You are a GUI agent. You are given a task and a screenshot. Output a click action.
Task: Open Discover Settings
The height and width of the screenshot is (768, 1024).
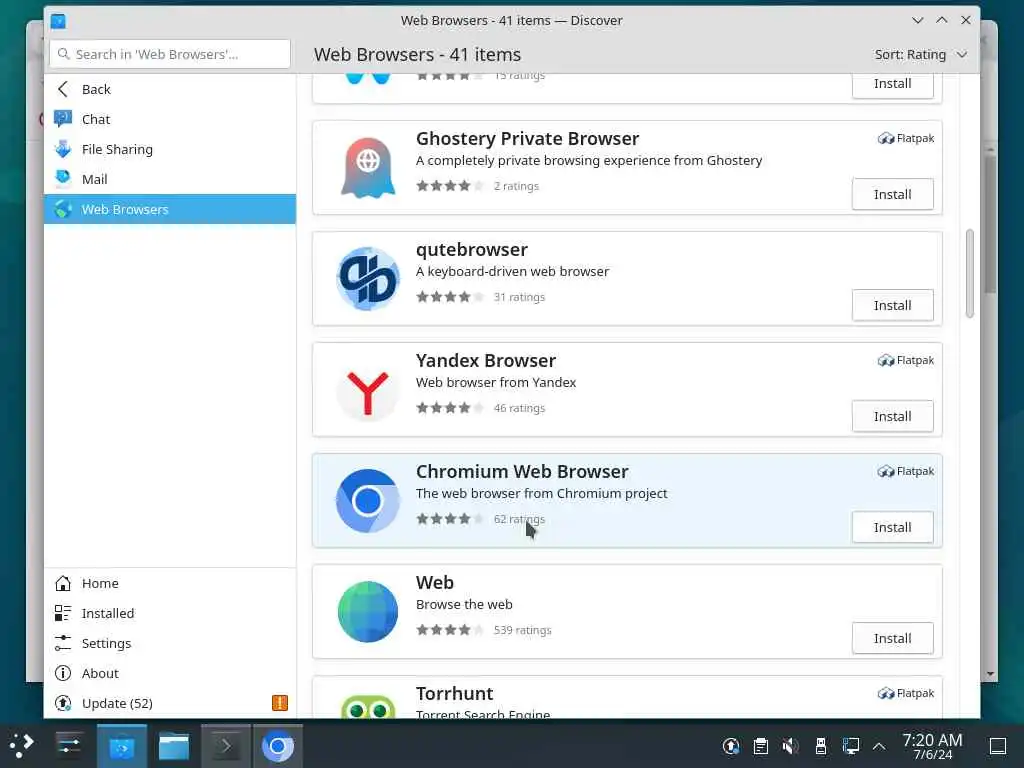coord(170,643)
